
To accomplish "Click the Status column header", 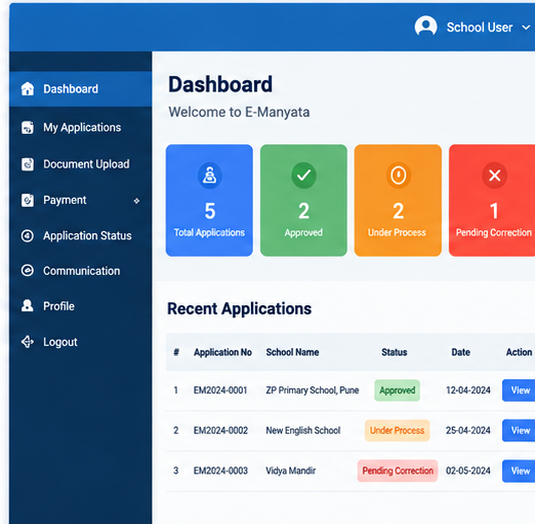I will (x=394, y=352).
